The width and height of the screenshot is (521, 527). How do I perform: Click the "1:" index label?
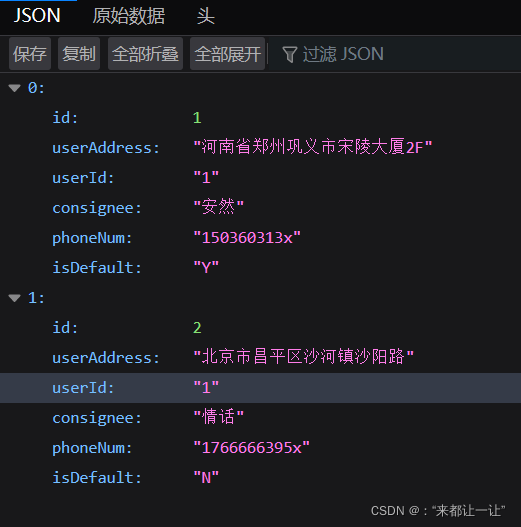(x=36, y=298)
